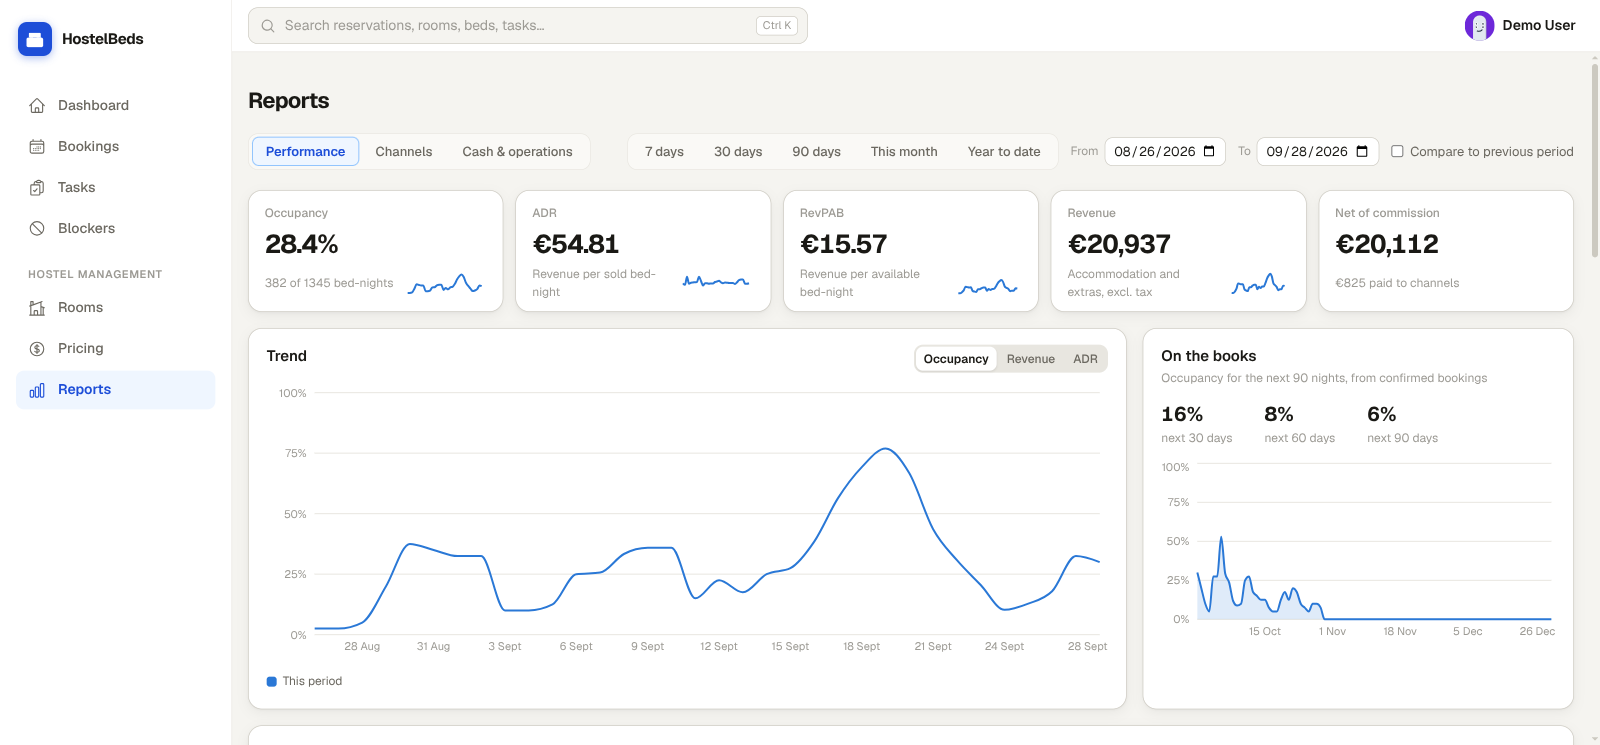Click the ADR €54.81 value
Image resolution: width=1600 pixels, height=745 pixels.
click(575, 244)
